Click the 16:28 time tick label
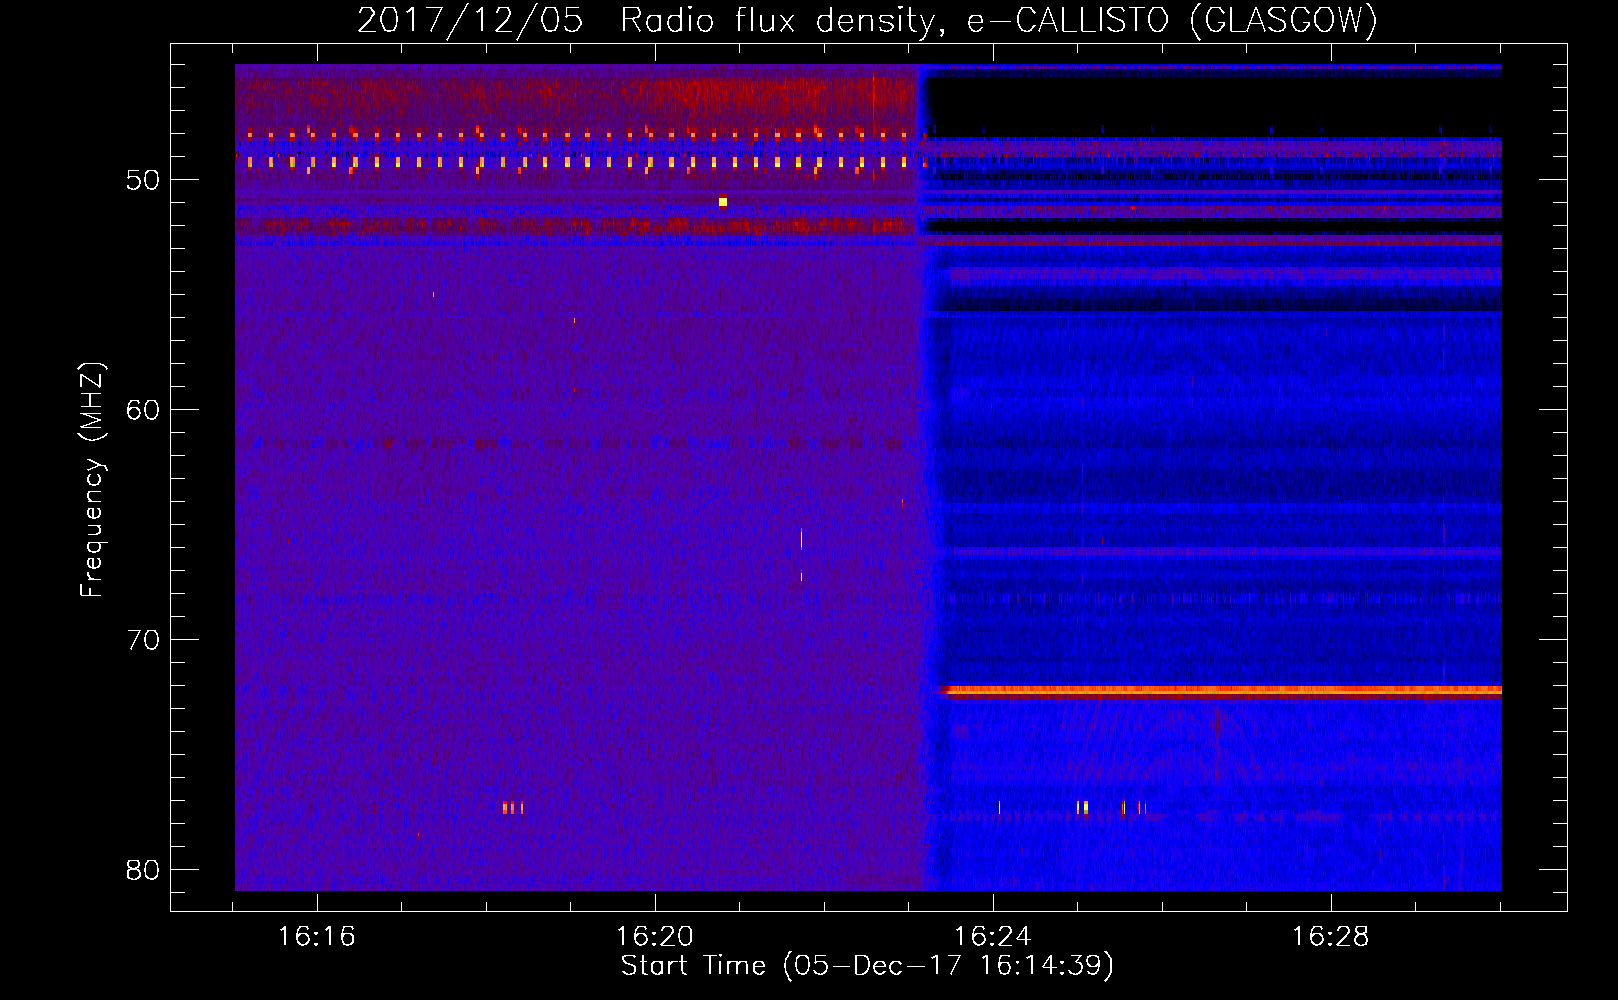 point(1331,937)
